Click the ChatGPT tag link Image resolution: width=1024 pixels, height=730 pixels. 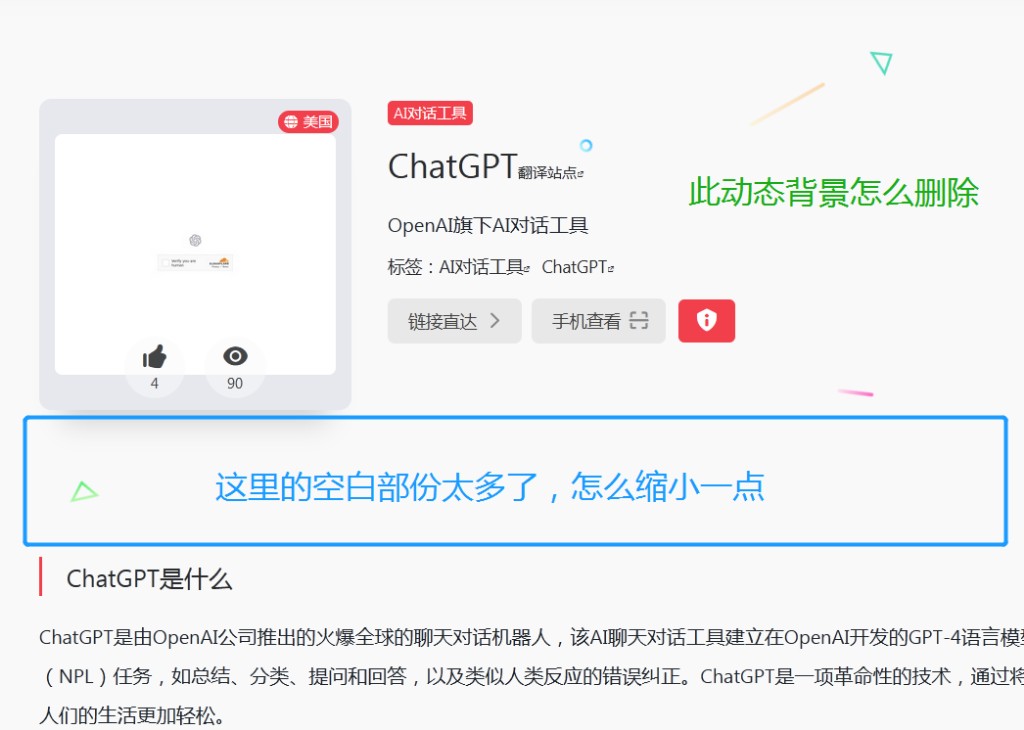[x=577, y=267]
